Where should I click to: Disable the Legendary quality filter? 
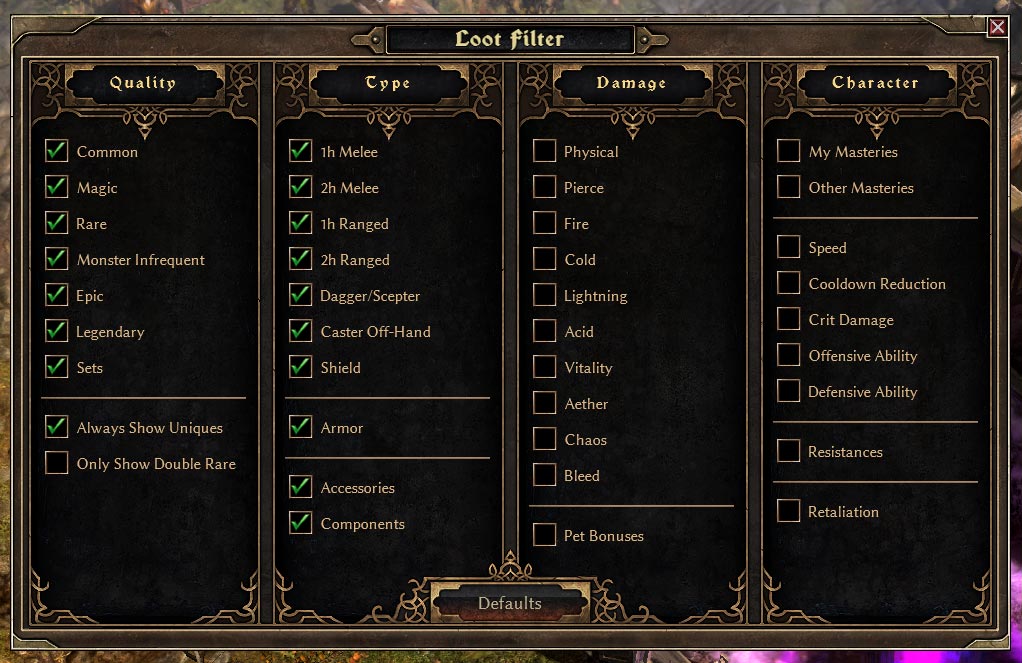tap(57, 331)
